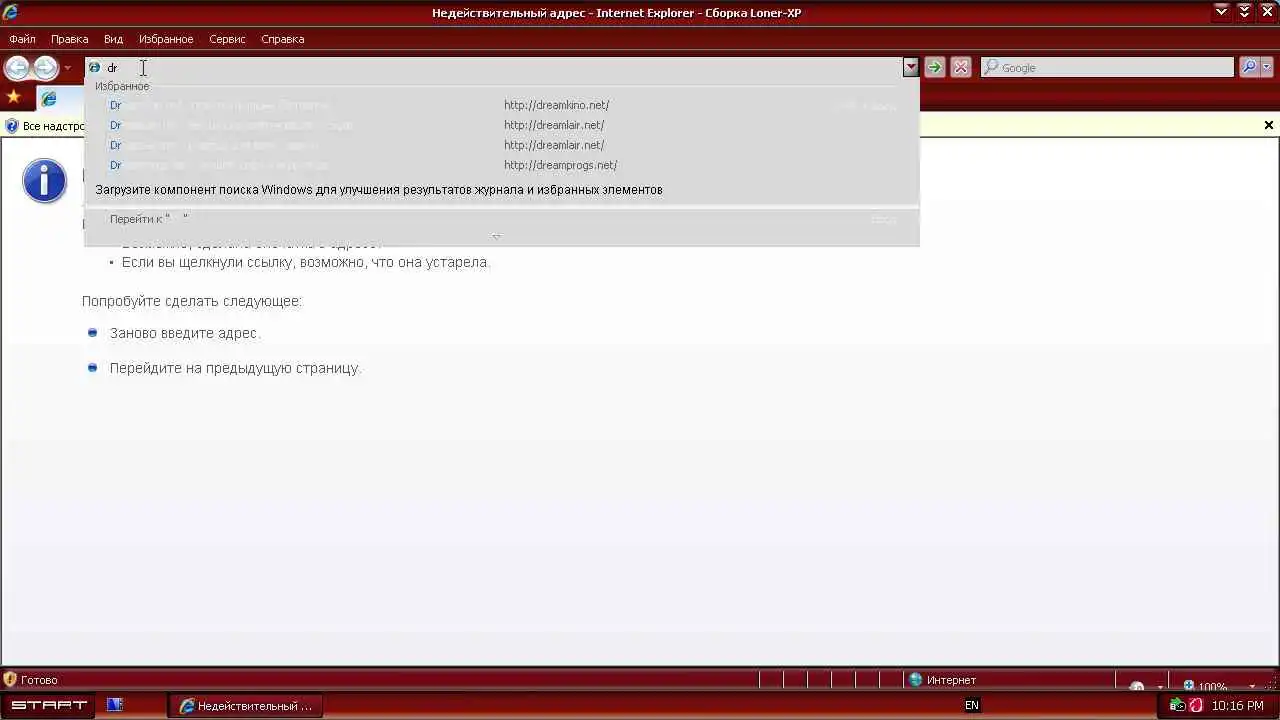Click 'Заново введите адрес.' text
The width and height of the screenshot is (1280, 720).
[x=185, y=333]
